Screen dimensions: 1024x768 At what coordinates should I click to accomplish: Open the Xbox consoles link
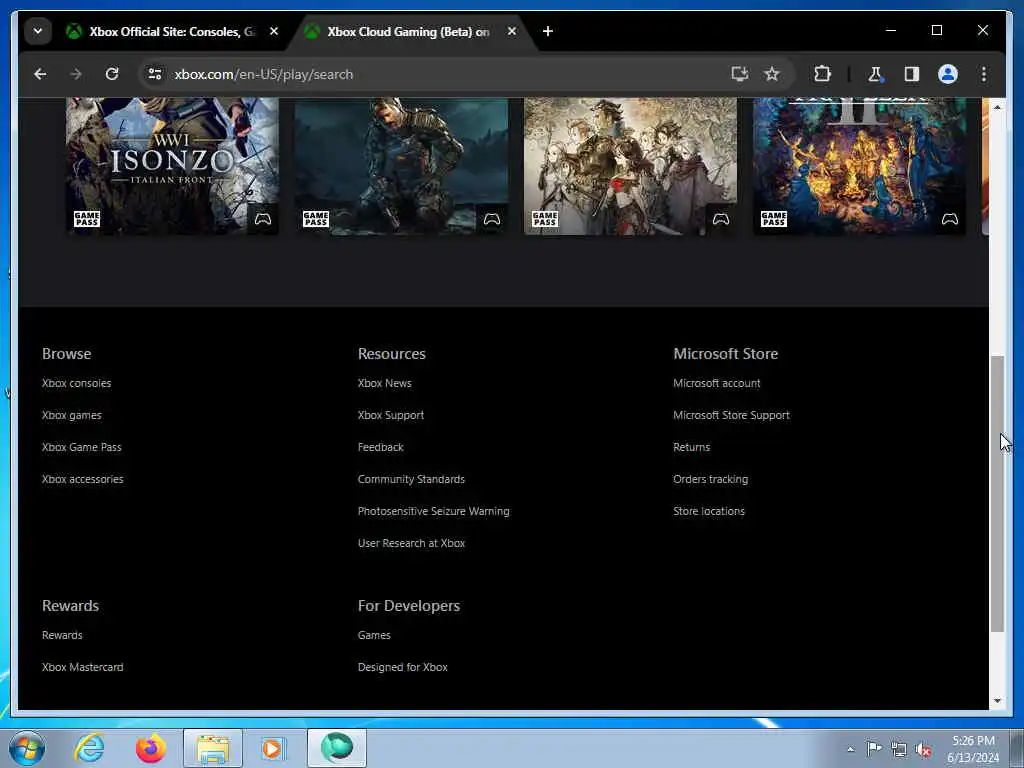76,383
